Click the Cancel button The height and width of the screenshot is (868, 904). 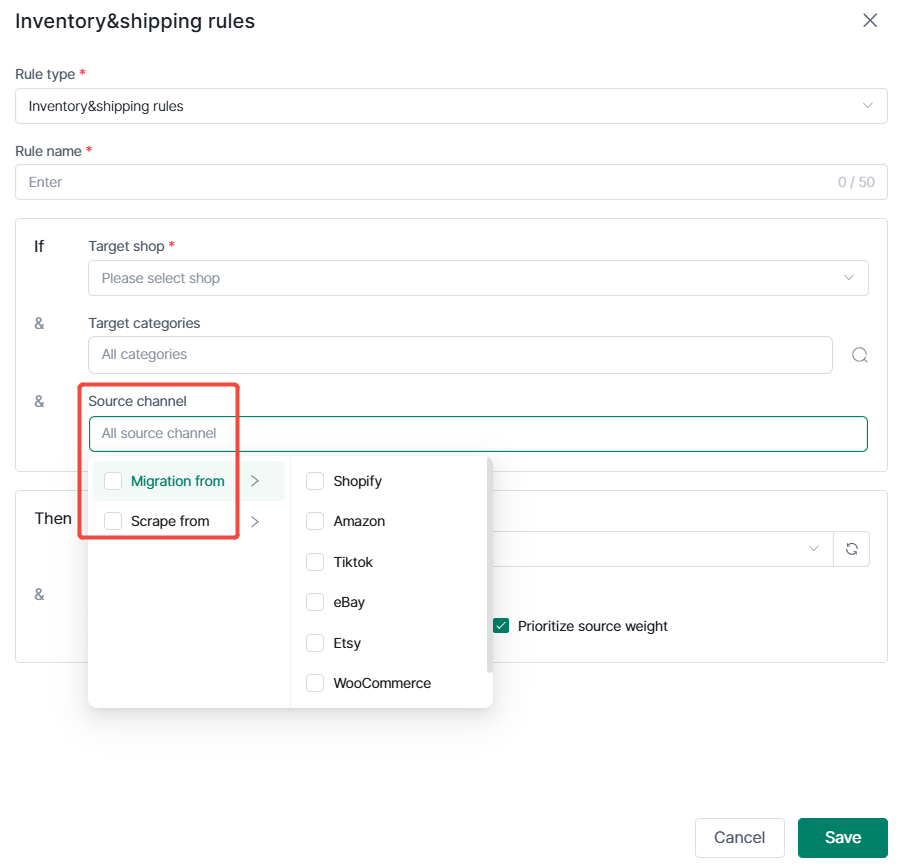[x=740, y=837]
